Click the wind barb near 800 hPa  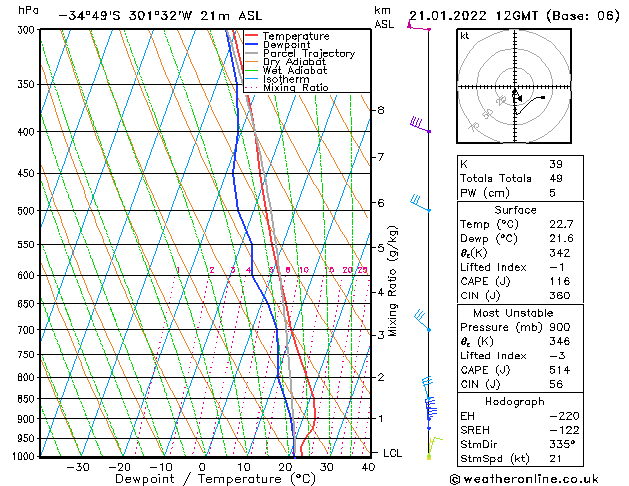pyautogui.click(x=427, y=387)
